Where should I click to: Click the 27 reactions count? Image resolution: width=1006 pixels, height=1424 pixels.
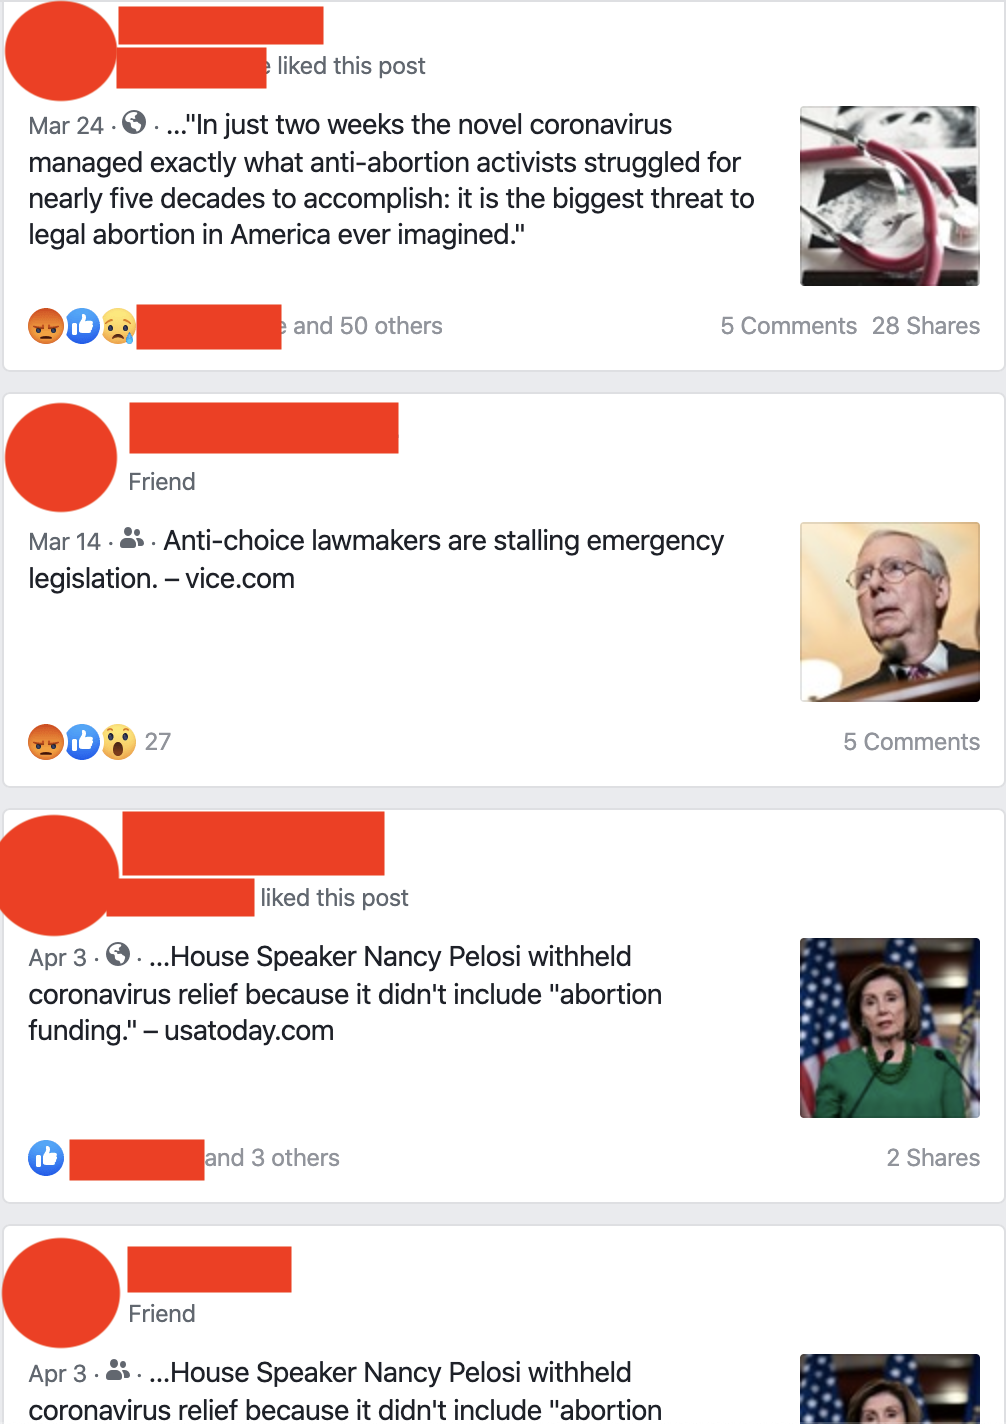point(158,742)
